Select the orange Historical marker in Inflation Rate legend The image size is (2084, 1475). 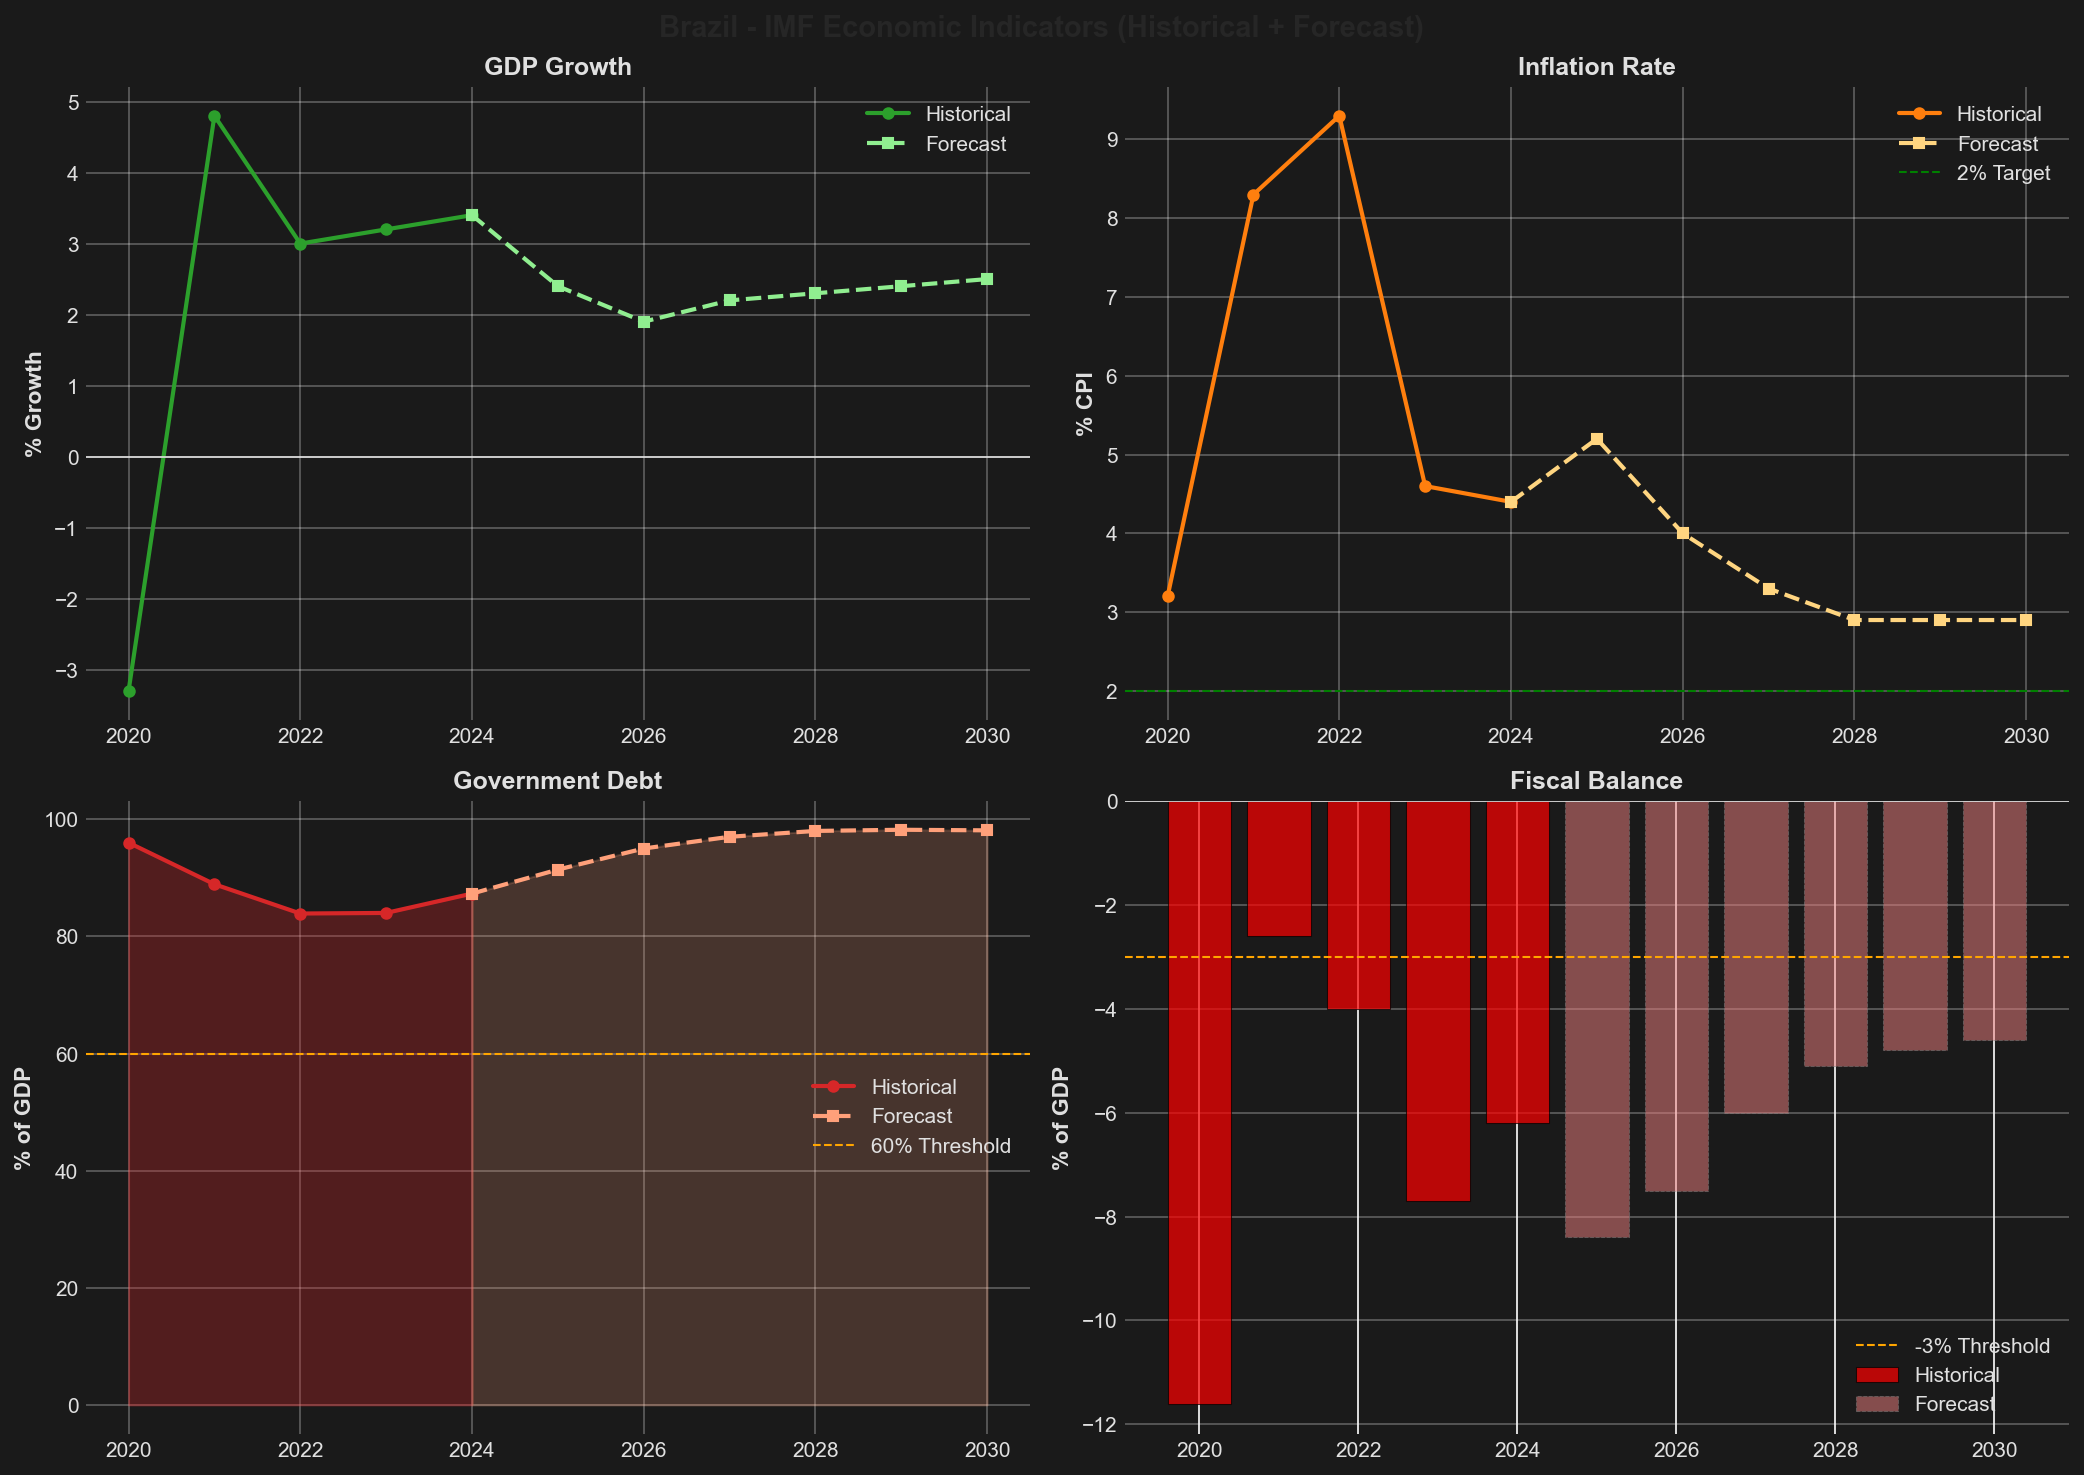(x=1921, y=113)
